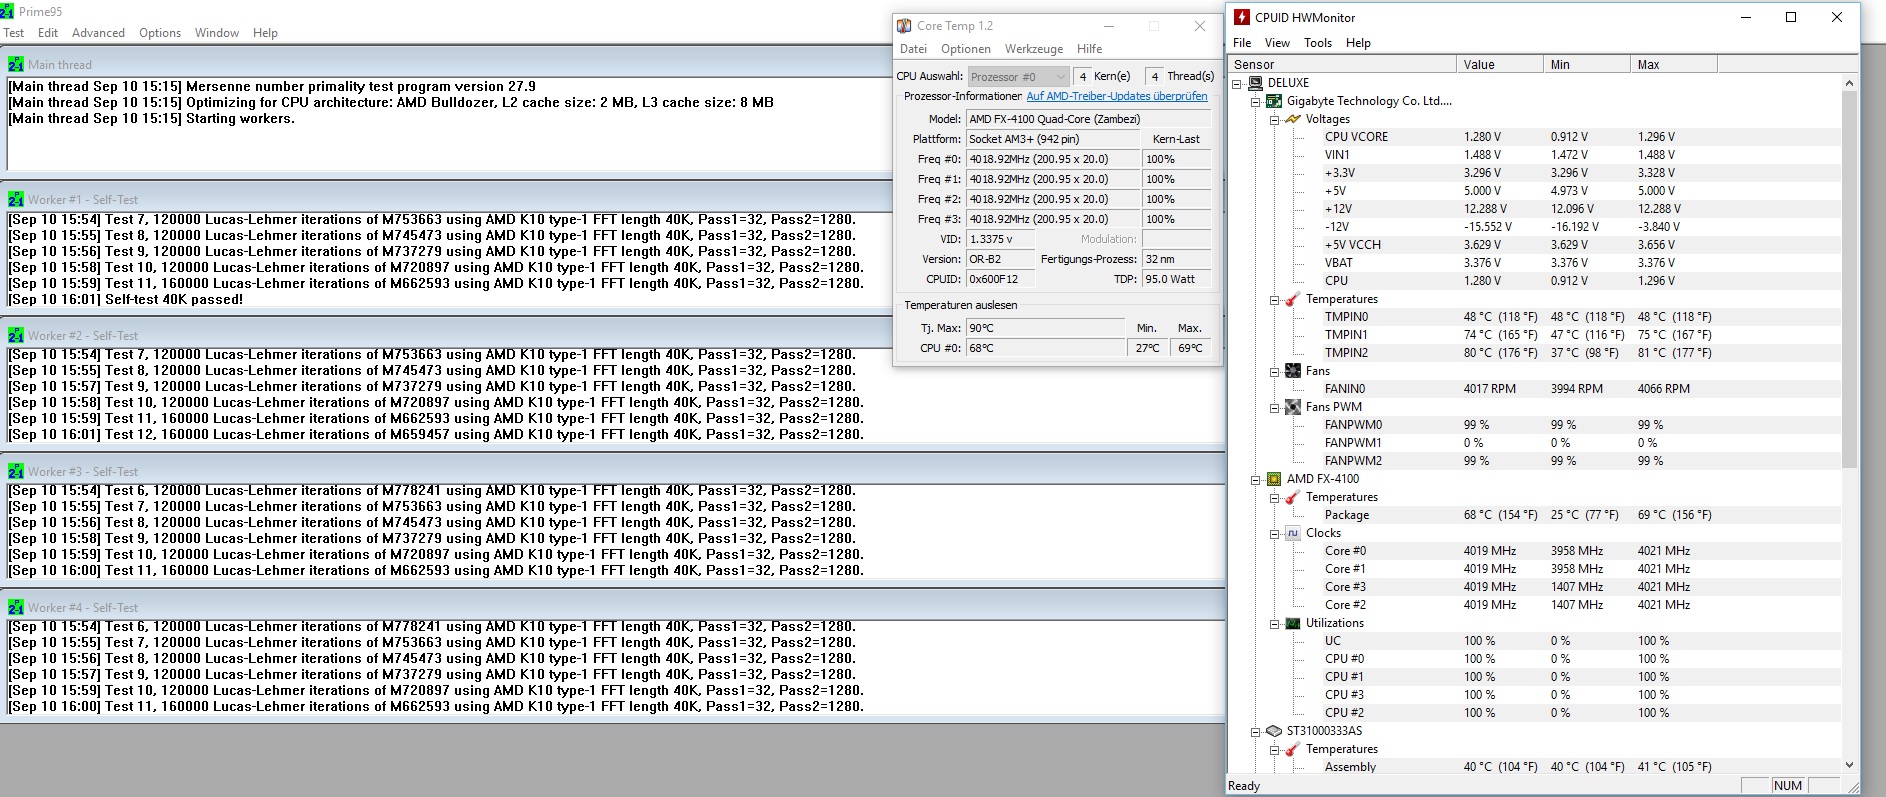
Task: Click the Min column header
Action: pos(1587,64)
